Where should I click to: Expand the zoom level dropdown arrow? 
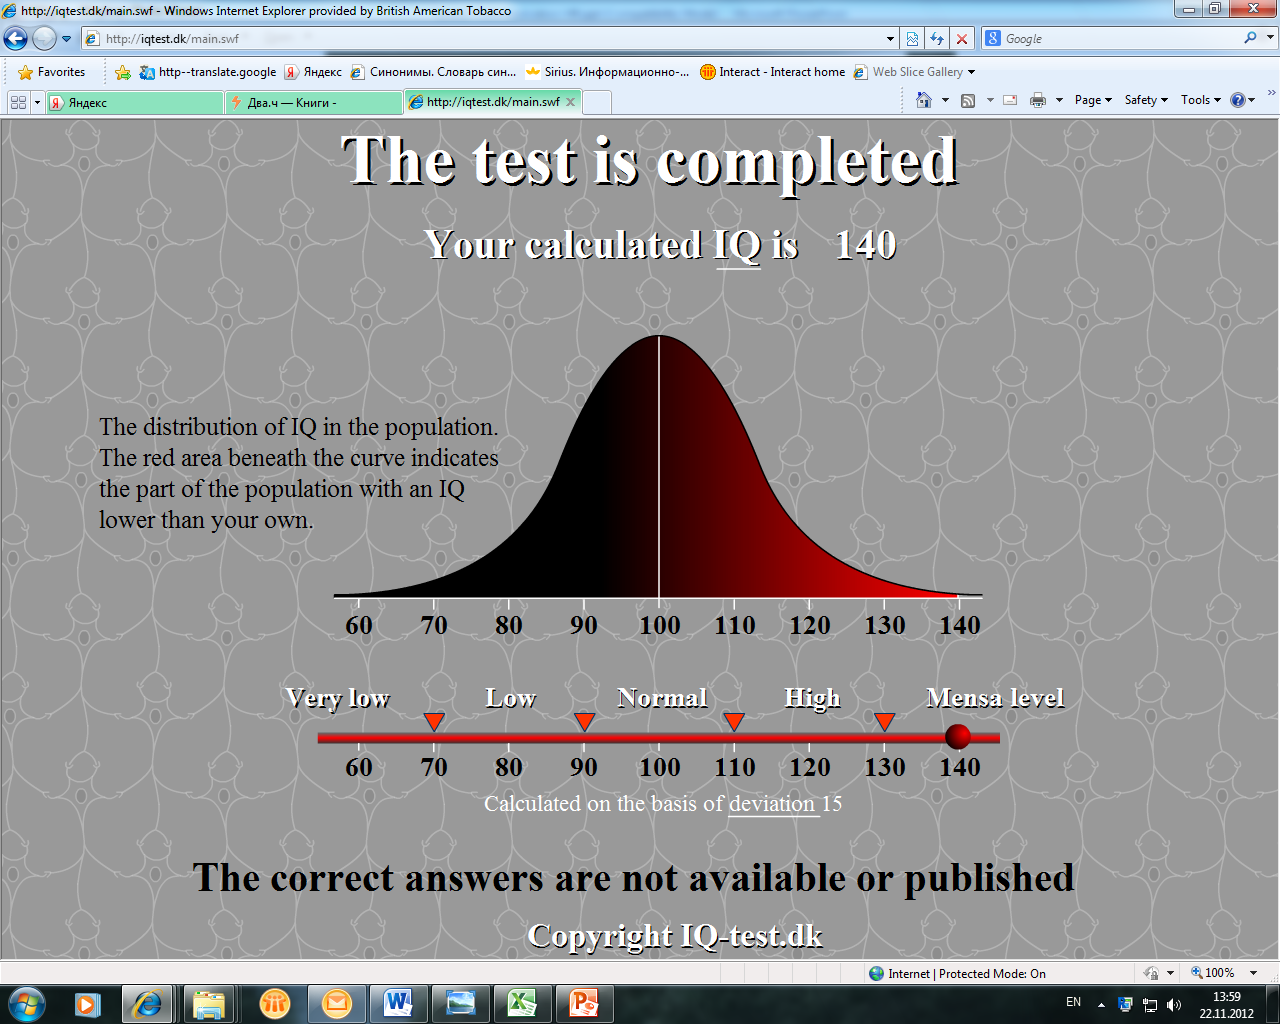coord(1253,973)
